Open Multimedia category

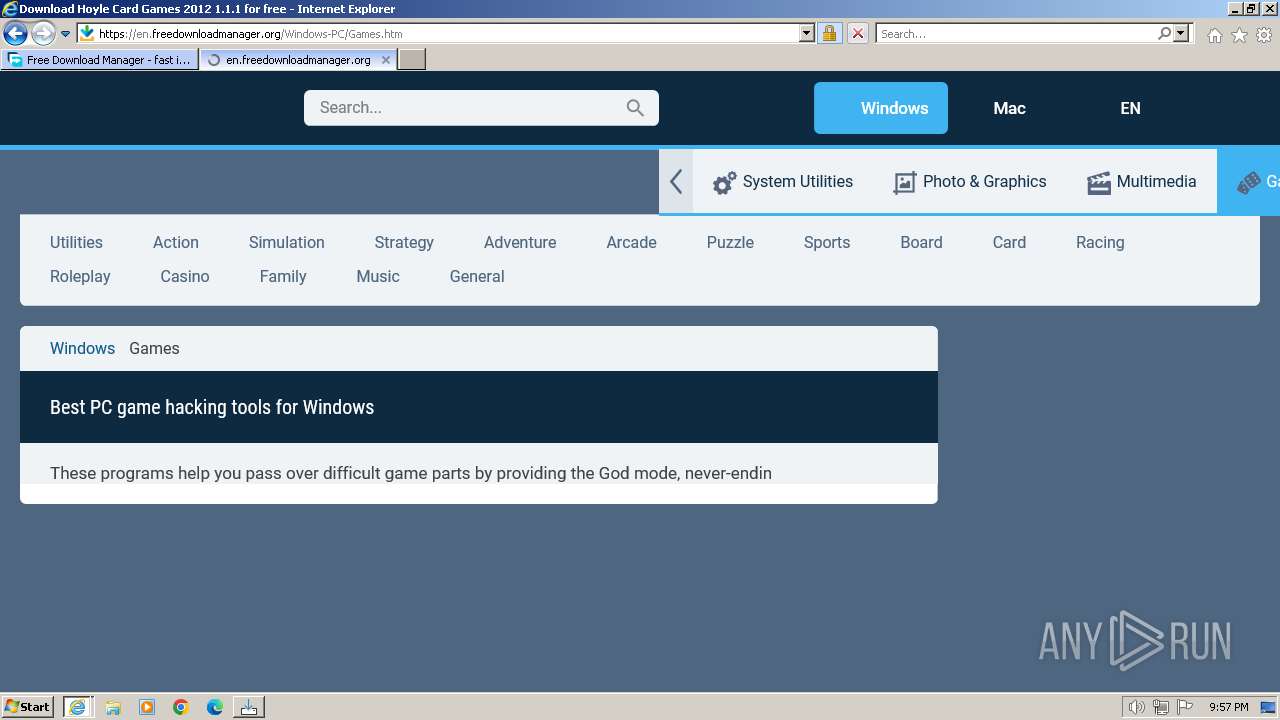click(1156, 182)
